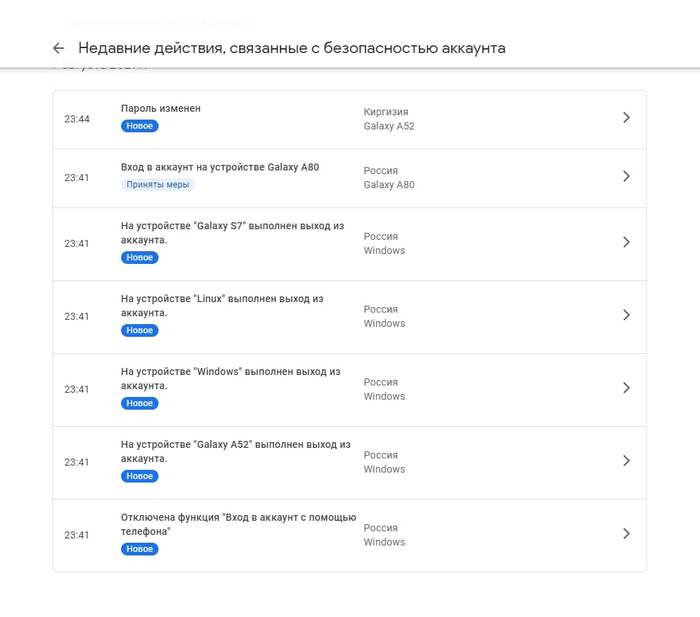The height and width of the screenshot is (617, 700).
Task: Click the page title "Недавние действия" header
Action: [292, 48]
